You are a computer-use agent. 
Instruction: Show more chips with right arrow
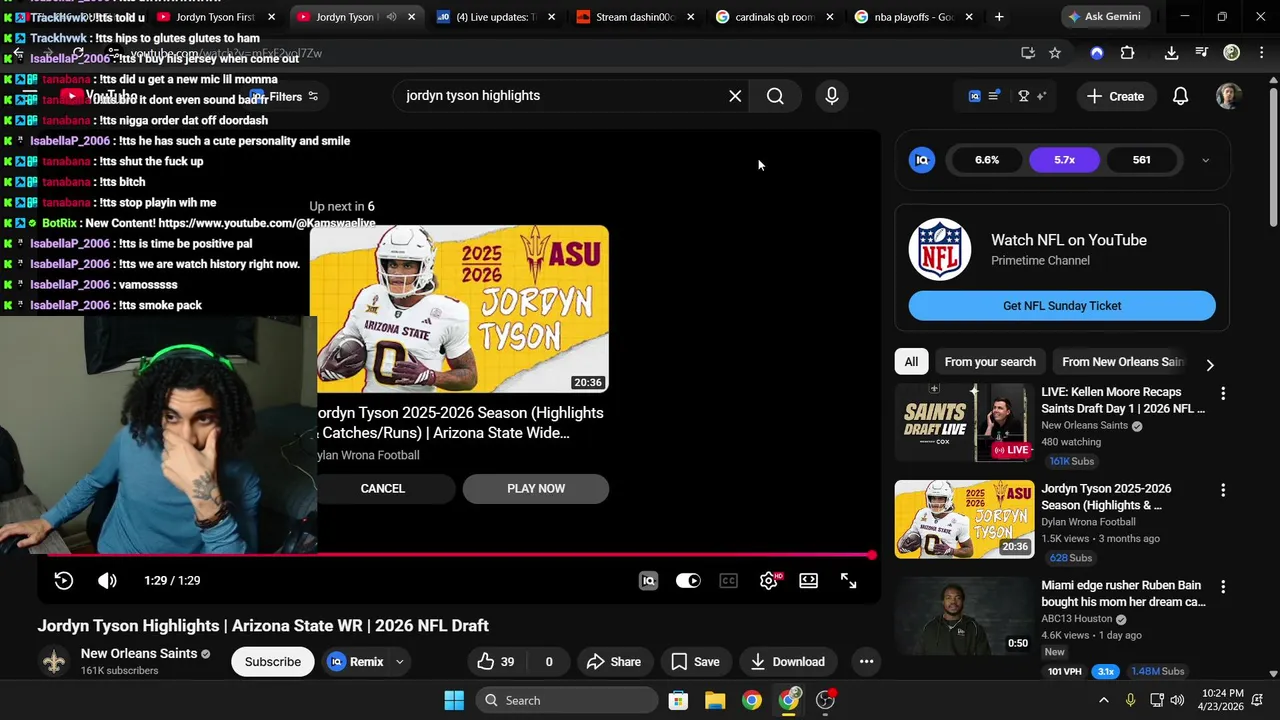[x=1210, y=364]
